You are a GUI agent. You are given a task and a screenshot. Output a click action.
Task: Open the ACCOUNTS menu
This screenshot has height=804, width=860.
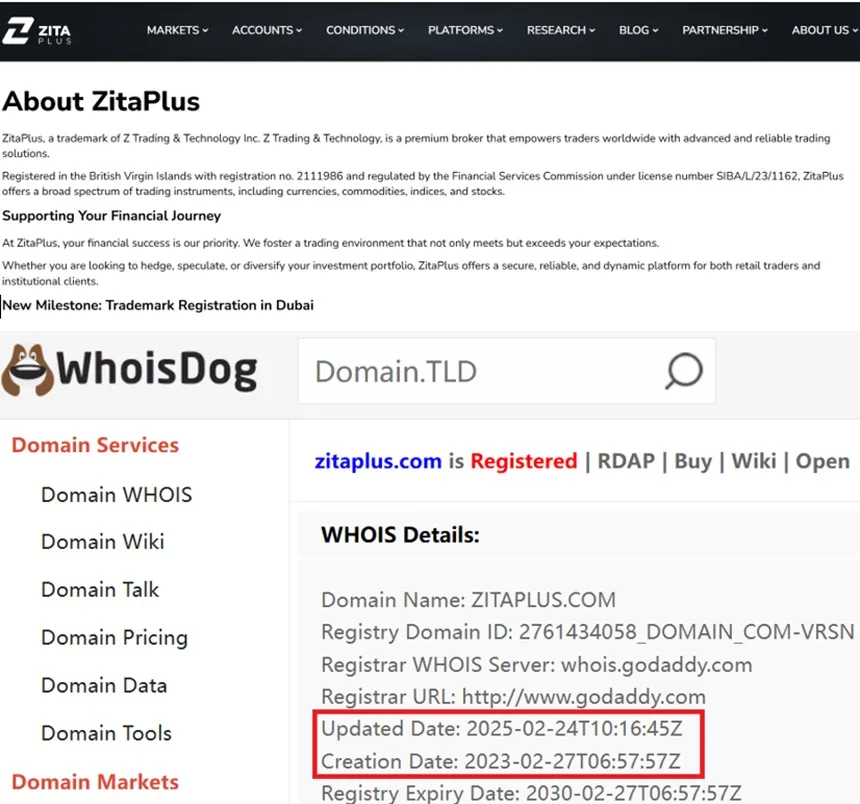(267, 30)
